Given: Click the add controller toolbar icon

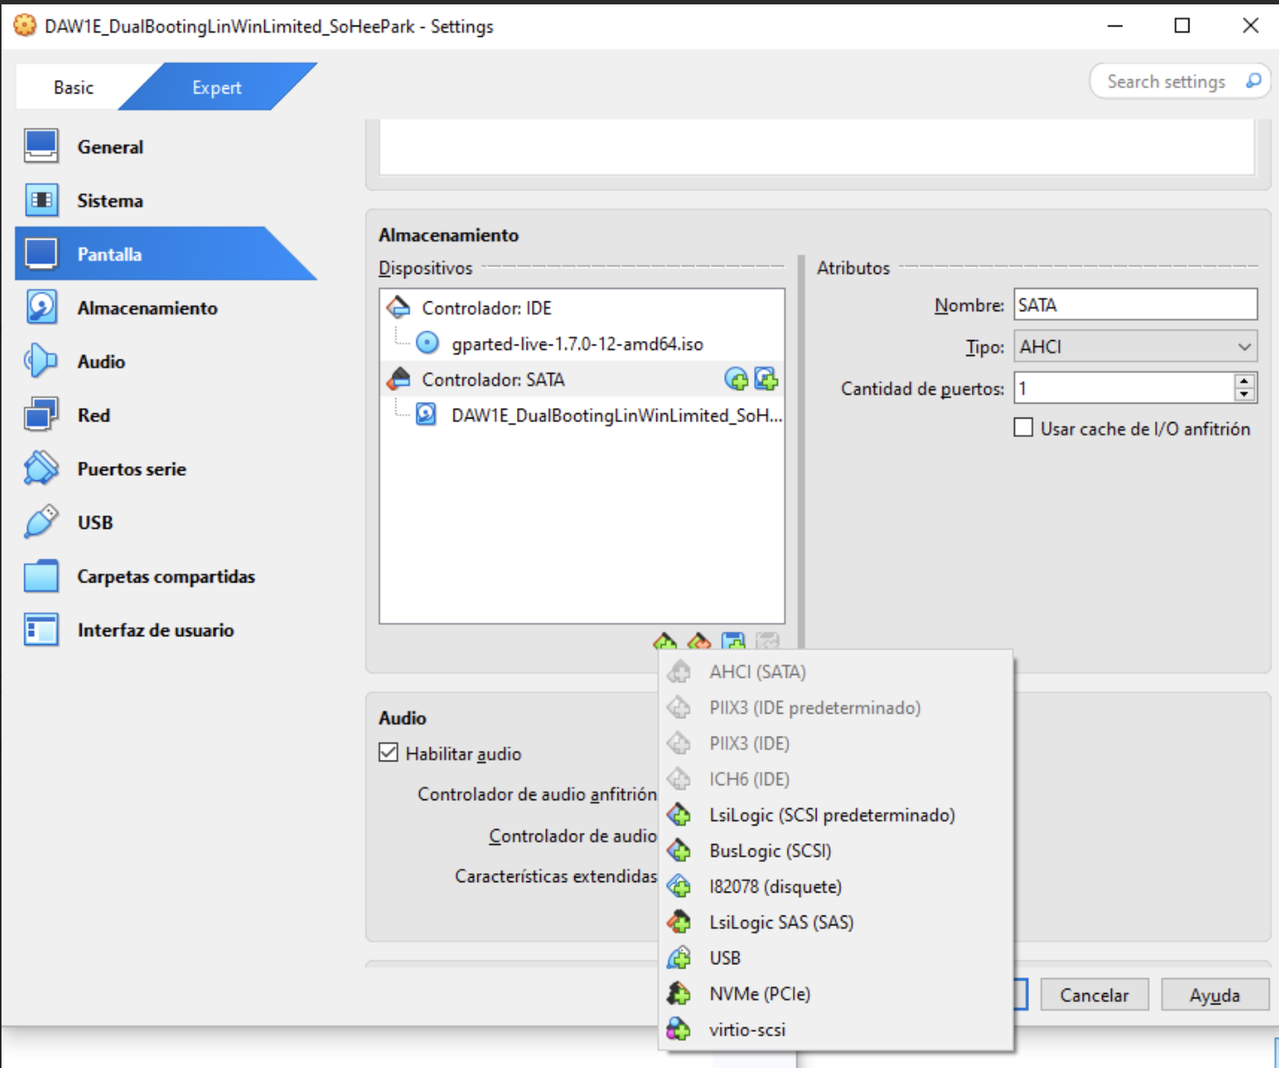Looking at the screenshot, I should (x=665, y=641).
